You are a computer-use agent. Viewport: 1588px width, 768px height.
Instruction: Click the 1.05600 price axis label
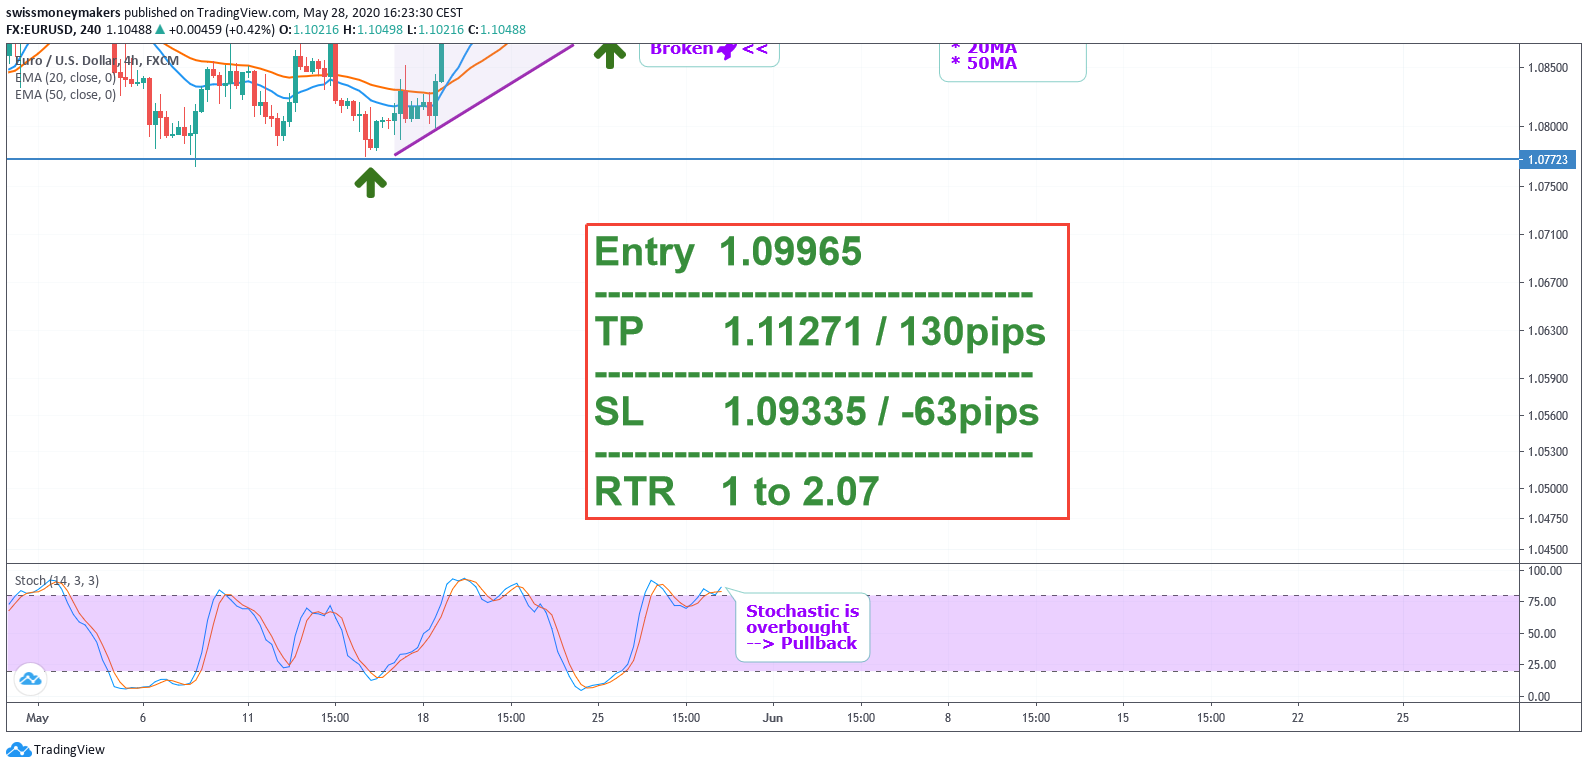[1548, 416]
